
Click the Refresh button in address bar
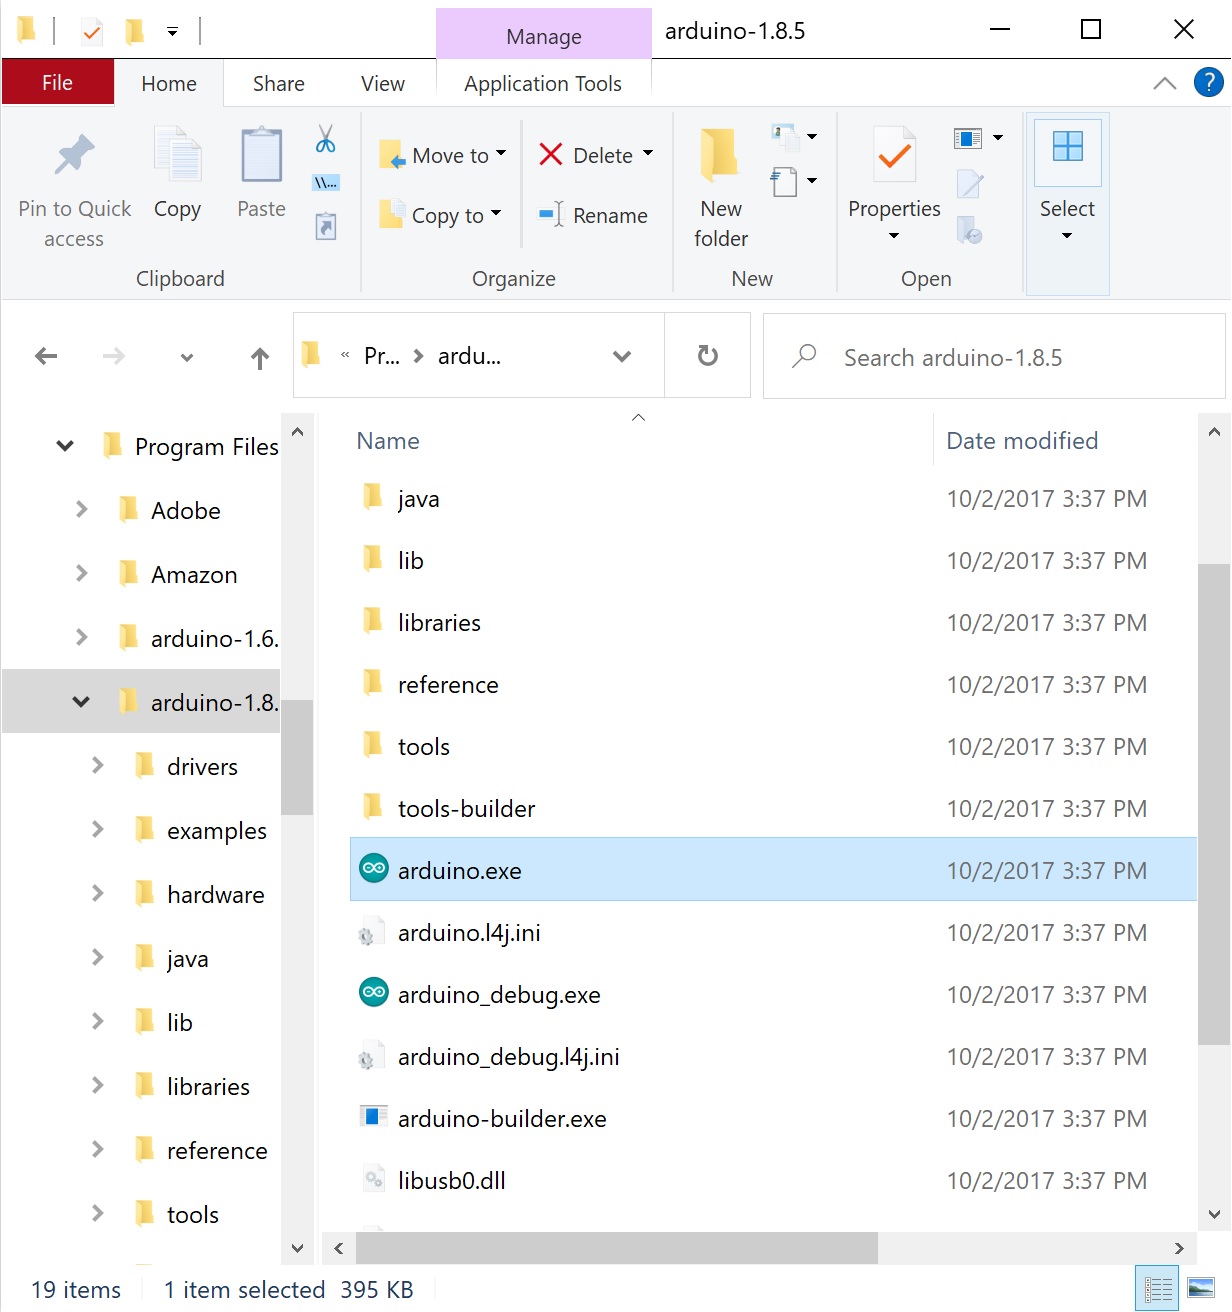pyautogui.click(x=708, y=356)
